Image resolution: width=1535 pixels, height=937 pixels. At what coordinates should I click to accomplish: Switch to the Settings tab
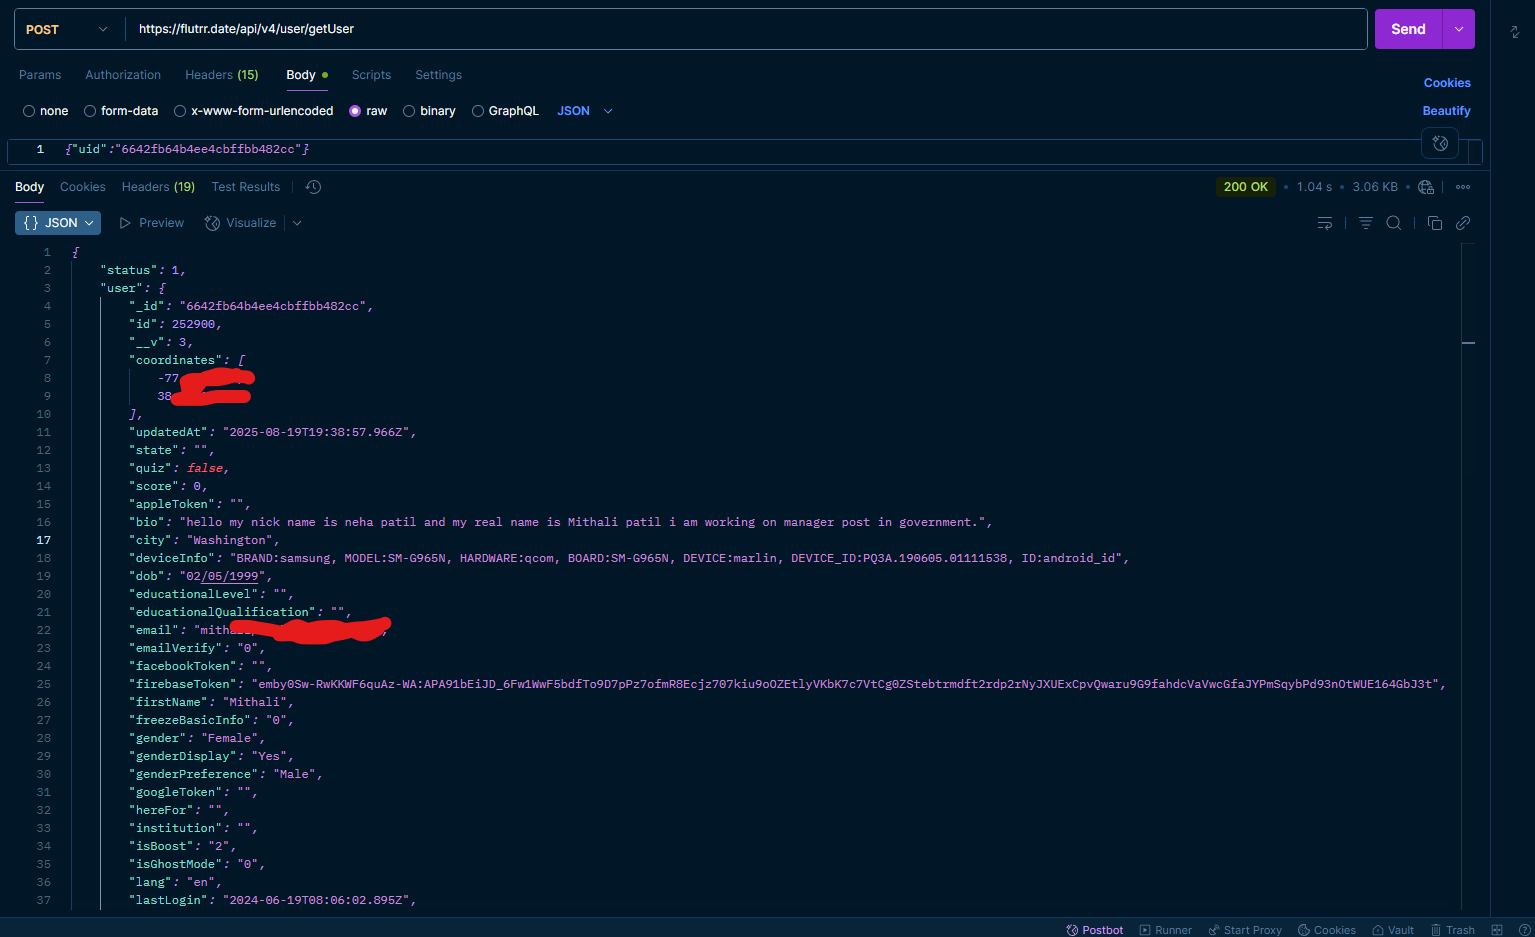(x=438, y=75)
